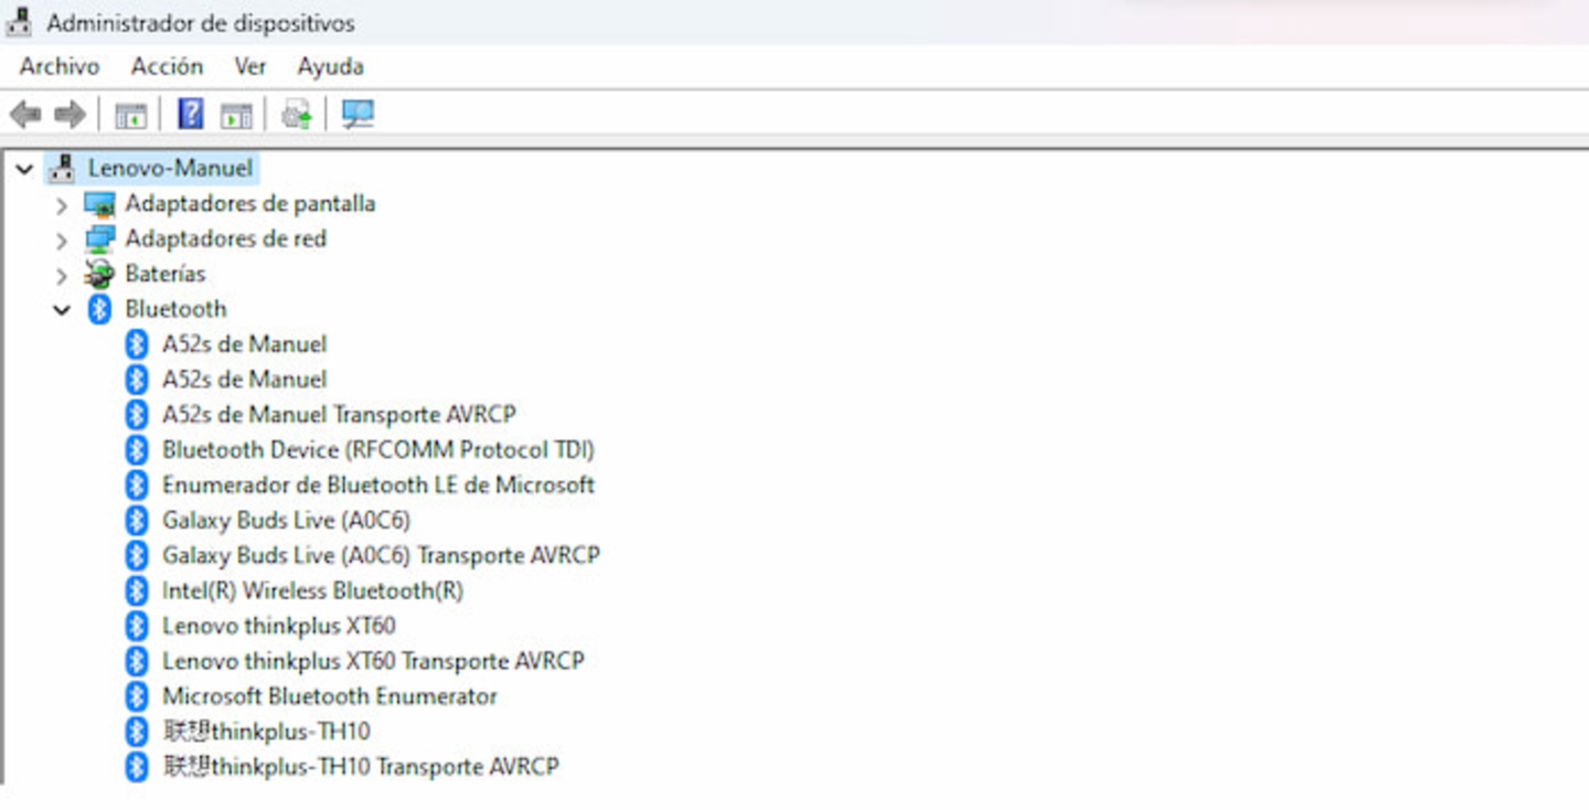Scan for hardware changes monitor icon
The image size is (1589, 810).
tap(358, 114)
